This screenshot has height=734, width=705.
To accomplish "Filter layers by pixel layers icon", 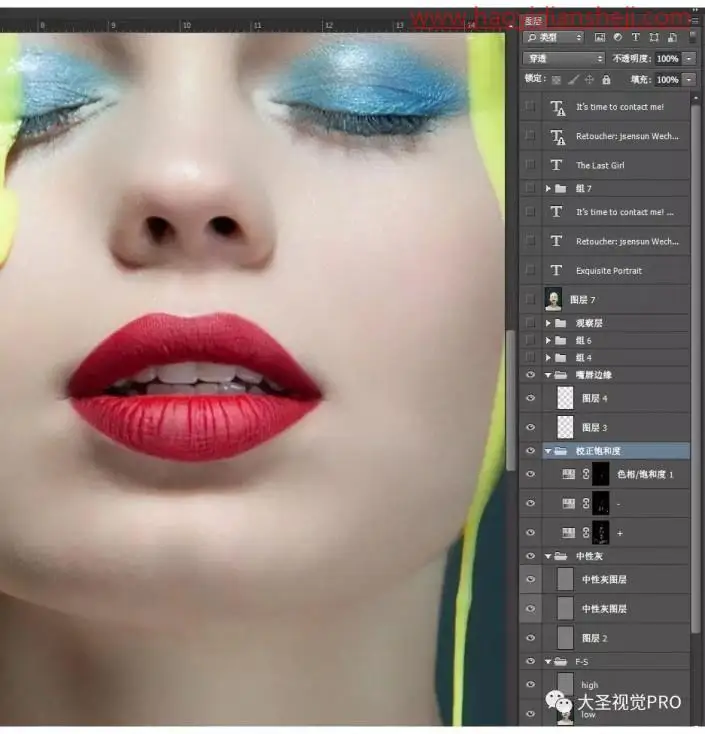I will click(600, 37).
